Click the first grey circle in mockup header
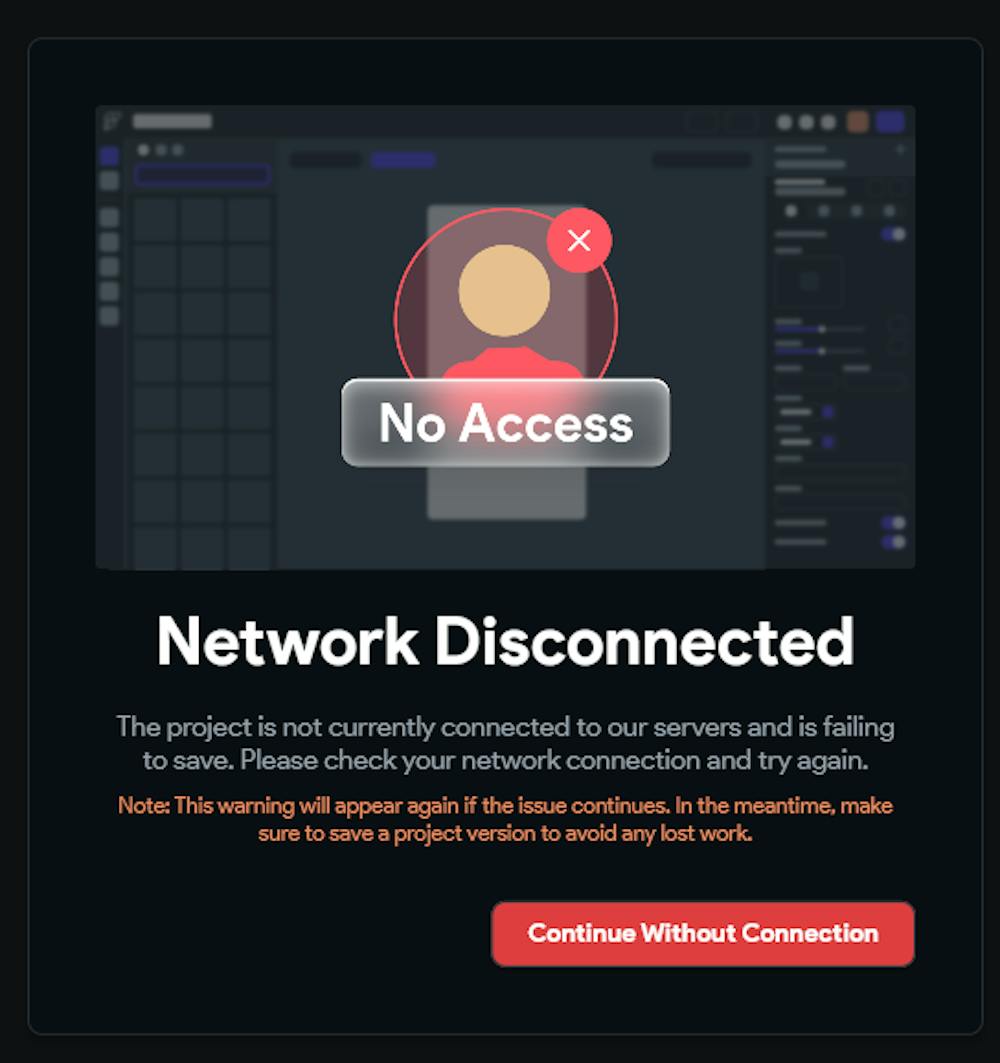 click(784, 122)
